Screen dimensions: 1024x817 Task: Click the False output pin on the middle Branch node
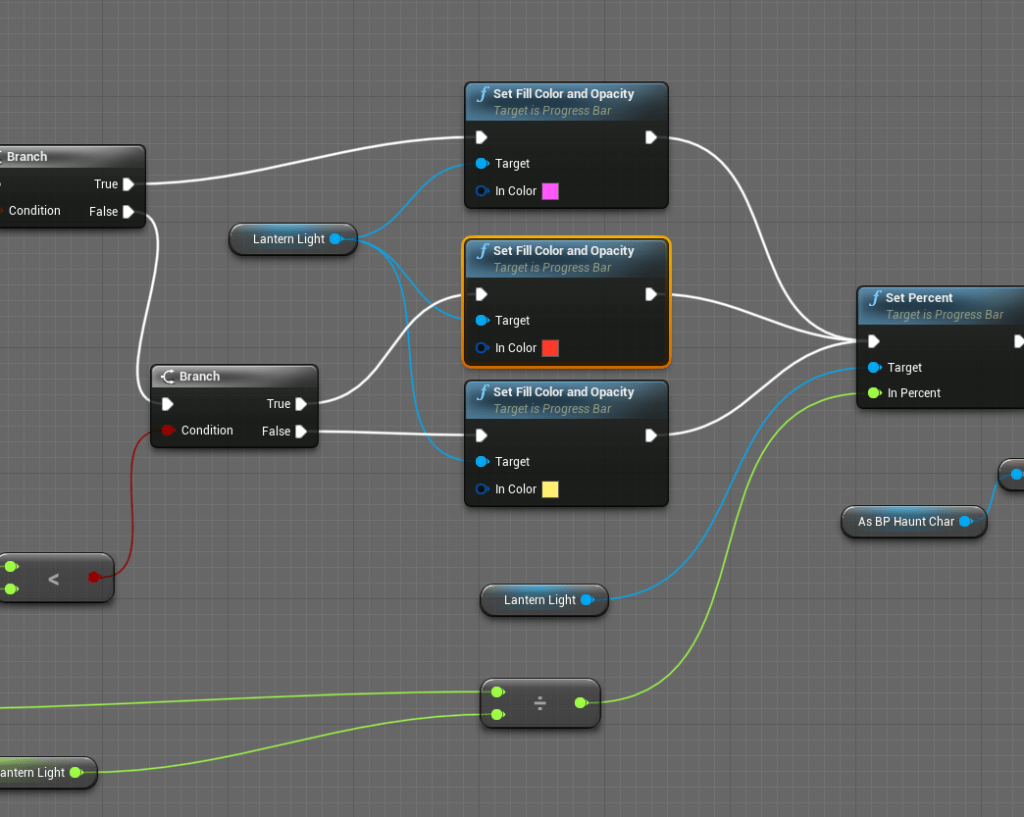tap(300, 432)
